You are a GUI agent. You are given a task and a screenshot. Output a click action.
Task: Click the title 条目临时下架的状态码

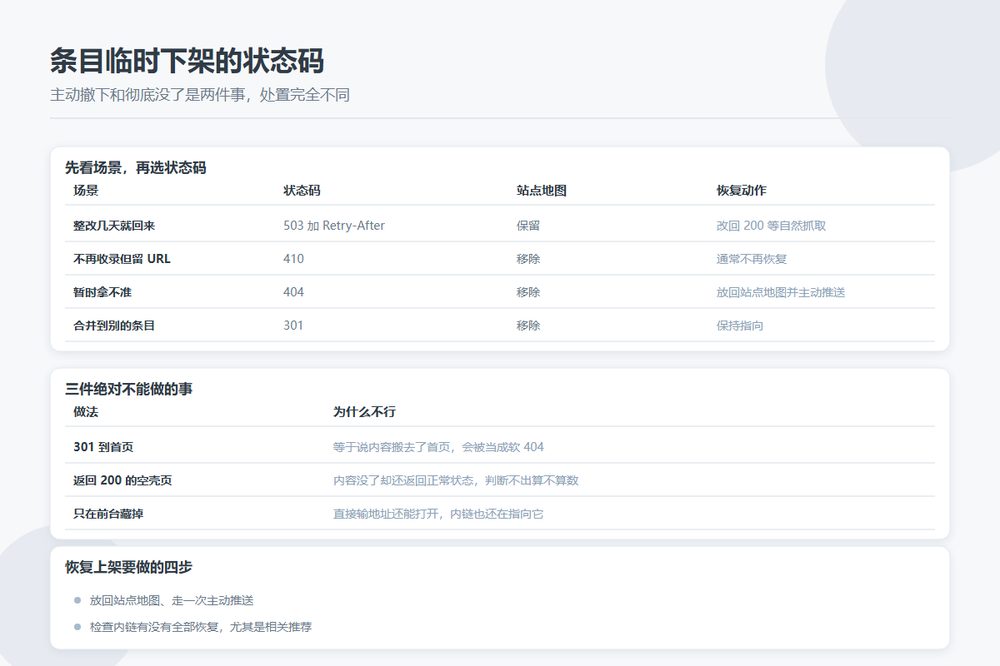point(187,61)
